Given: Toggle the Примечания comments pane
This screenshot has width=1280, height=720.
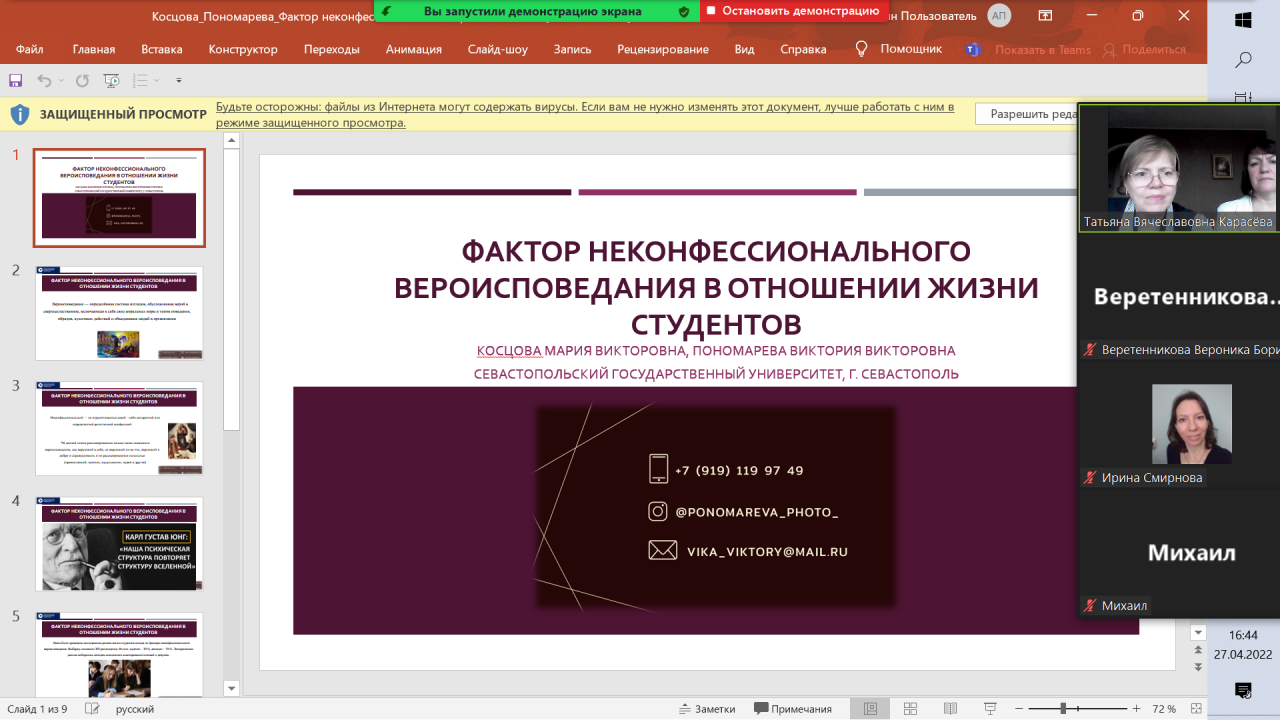Looking at the screenshot, I should point(793,709).
